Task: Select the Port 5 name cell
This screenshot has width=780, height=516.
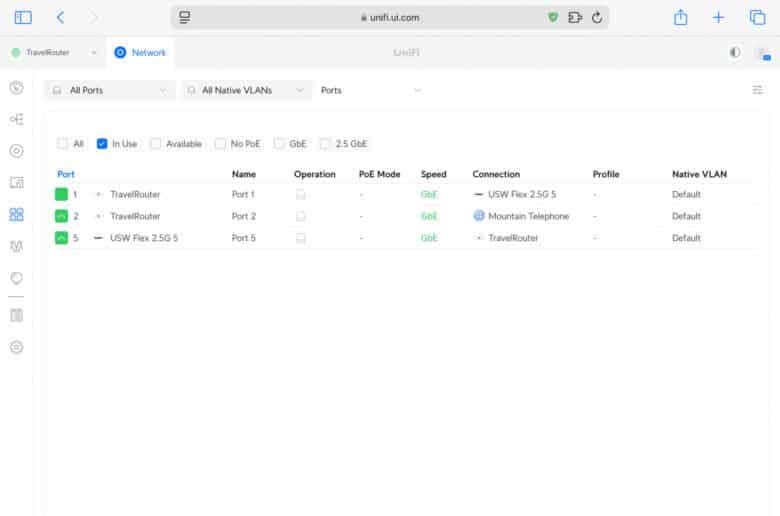Action: pyautogui.click(x=244, y=238)
